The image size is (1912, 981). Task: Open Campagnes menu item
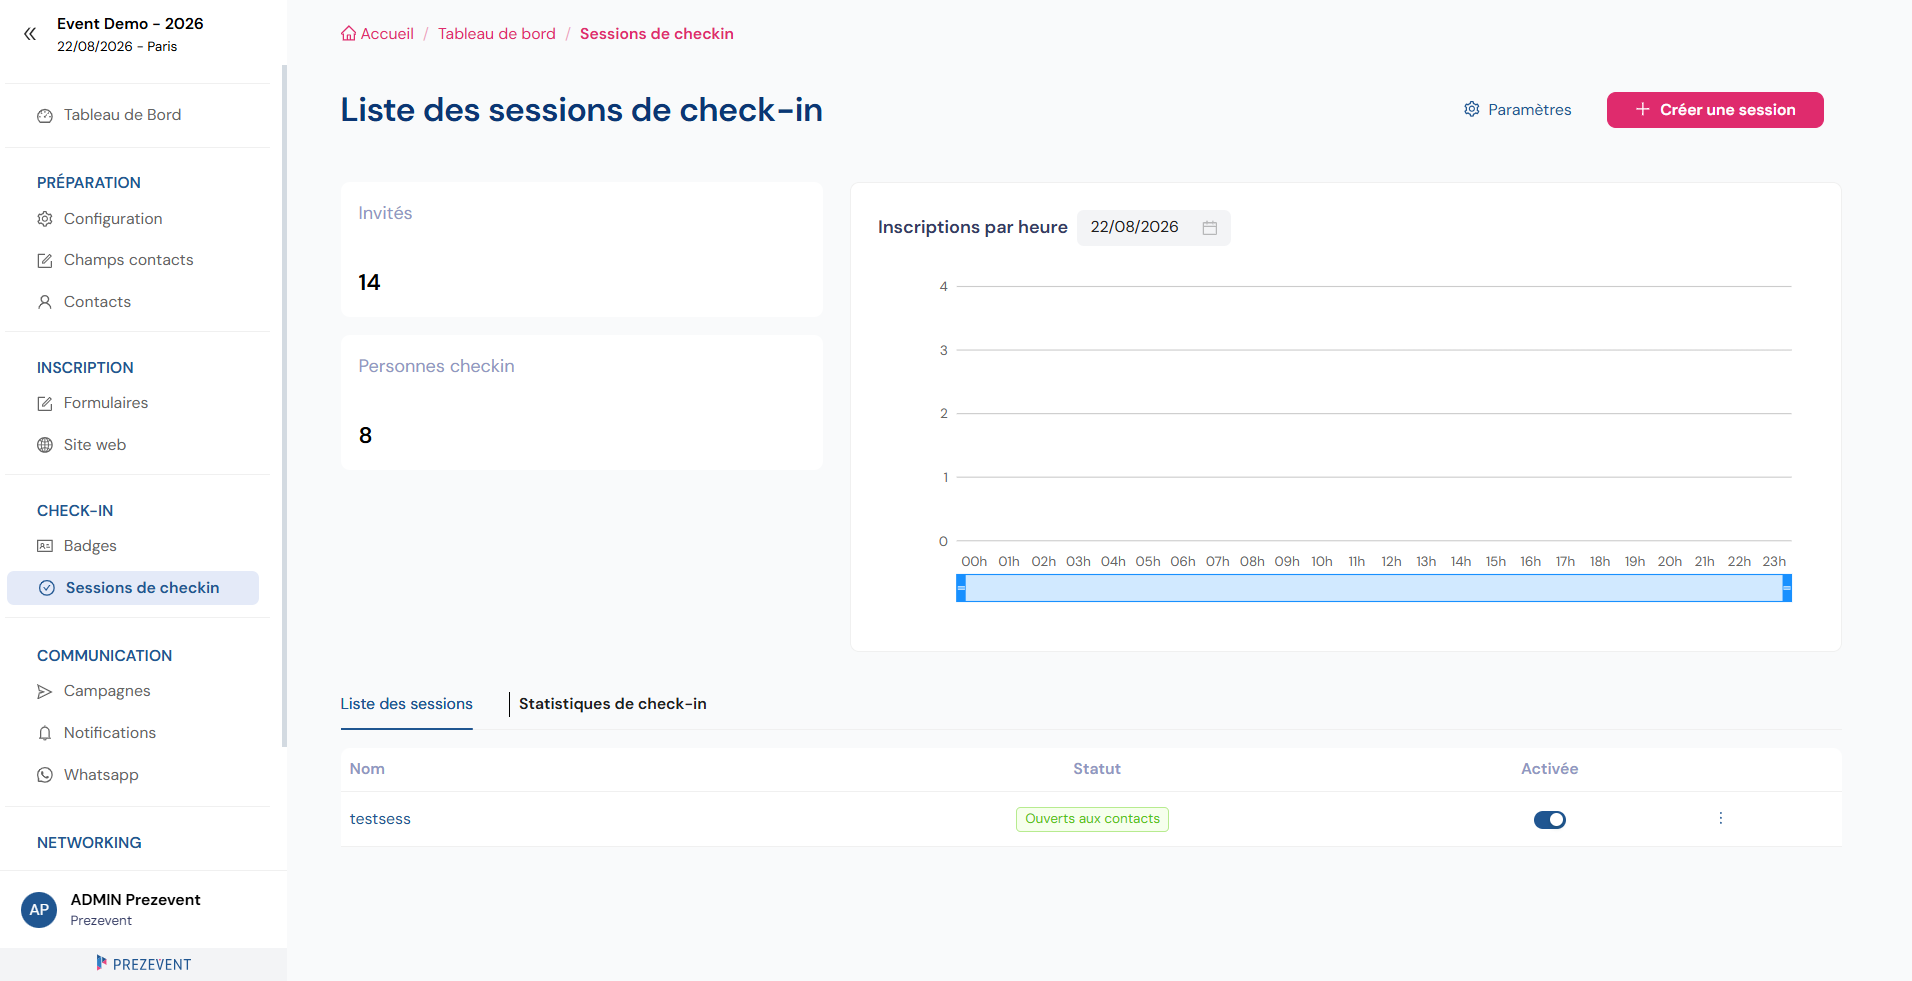(107, 691)
